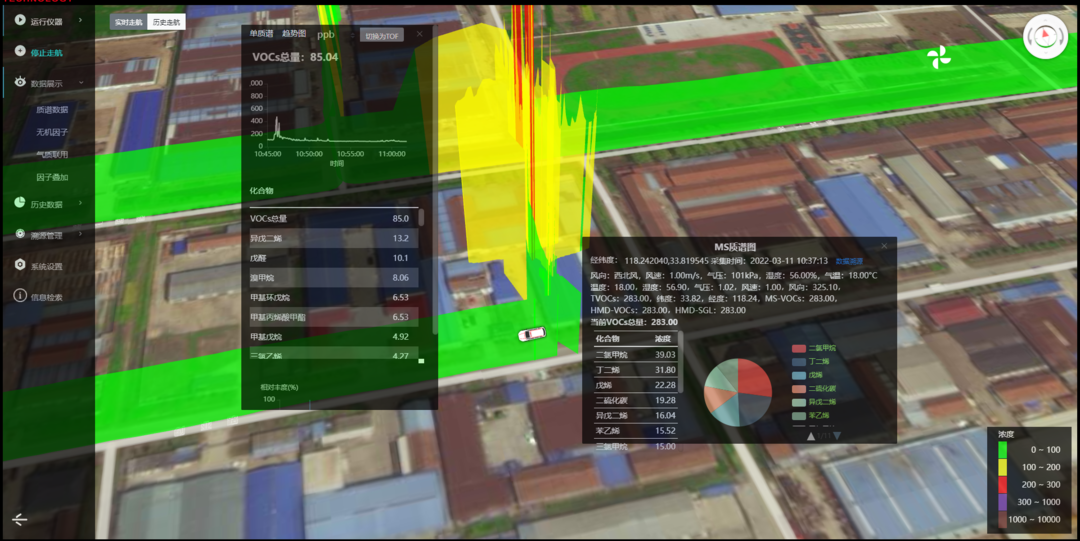The width and height of the screenshot is (1080, 541).
Task: Click the eye icon beside 数据展示
Action: pyautogui.click(x=20, y=83)
